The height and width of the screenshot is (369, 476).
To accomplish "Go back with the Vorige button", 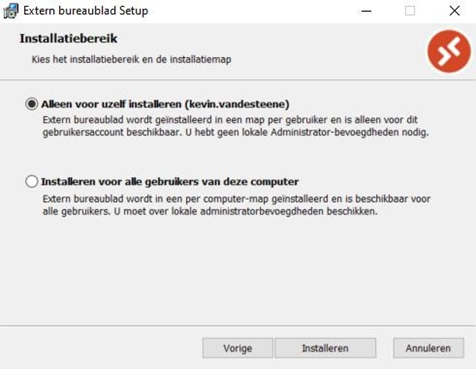I will coord(237,348).
